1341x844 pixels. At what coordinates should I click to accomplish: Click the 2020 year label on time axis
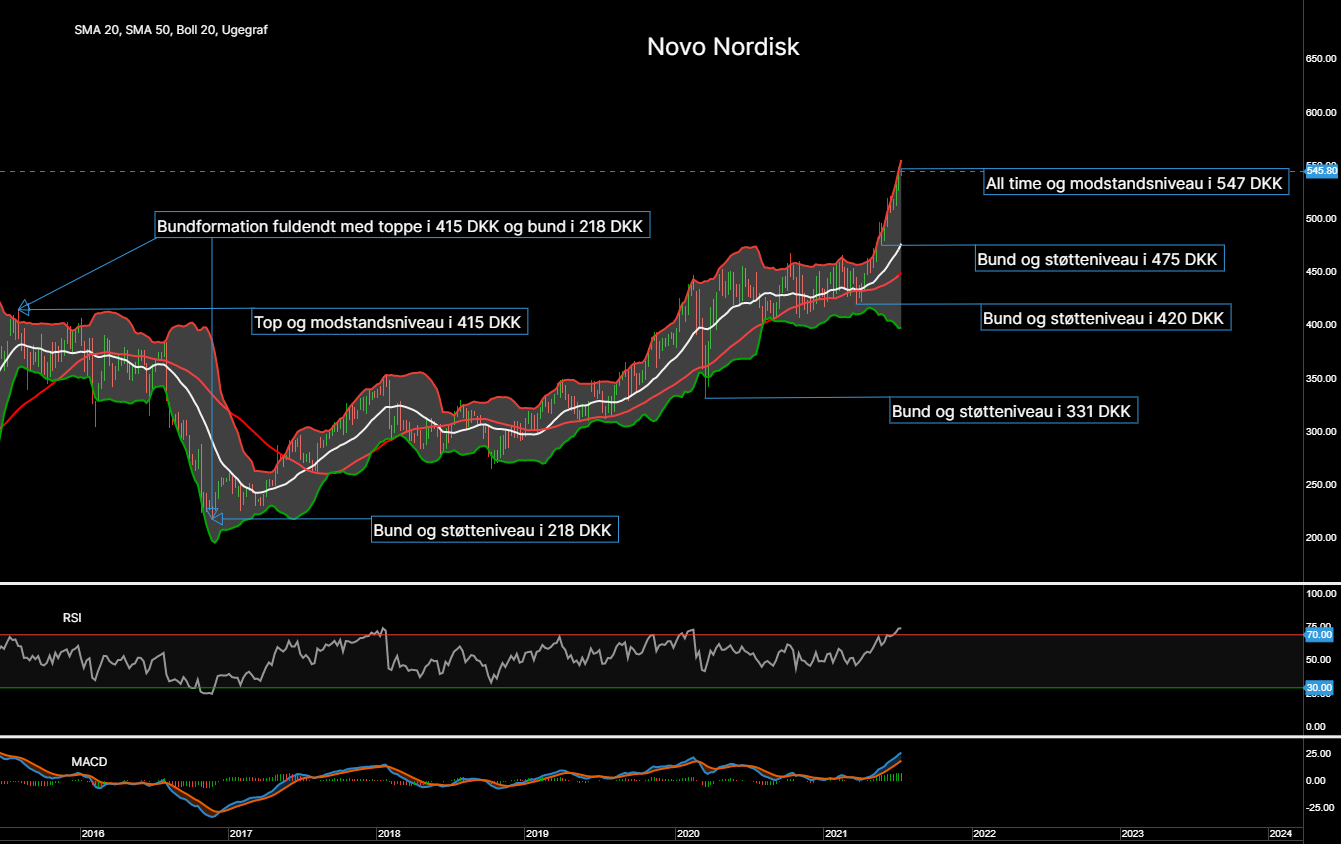(688, 833)
